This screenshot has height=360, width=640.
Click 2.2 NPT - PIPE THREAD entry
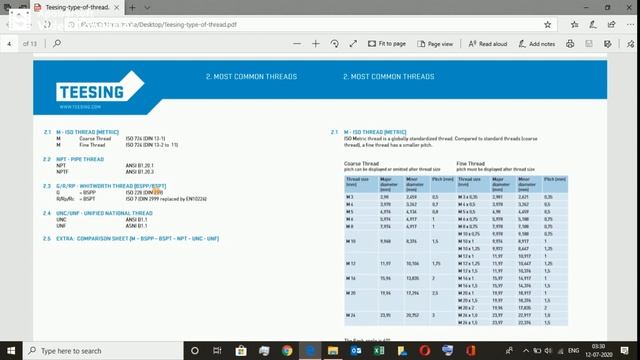click(x=74, y=159)
